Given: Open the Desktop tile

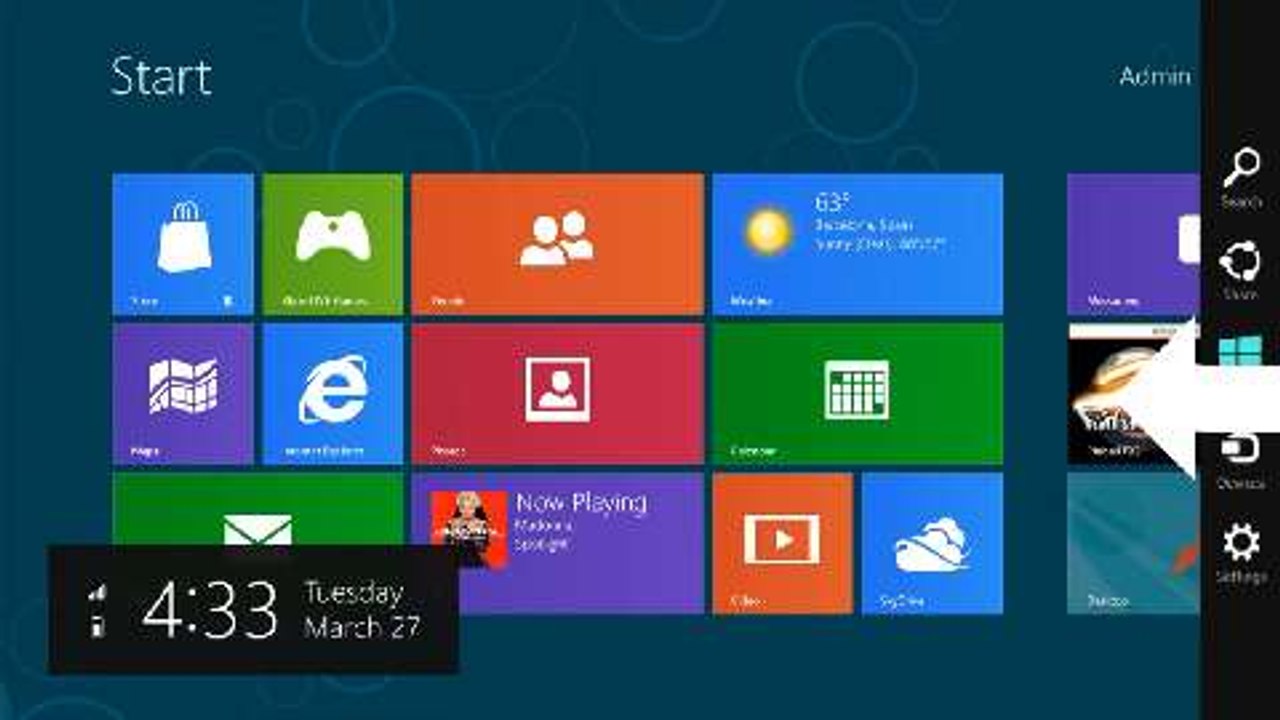Looking at the screenshot, I should pyautogui.click(x=1134, y=543).
